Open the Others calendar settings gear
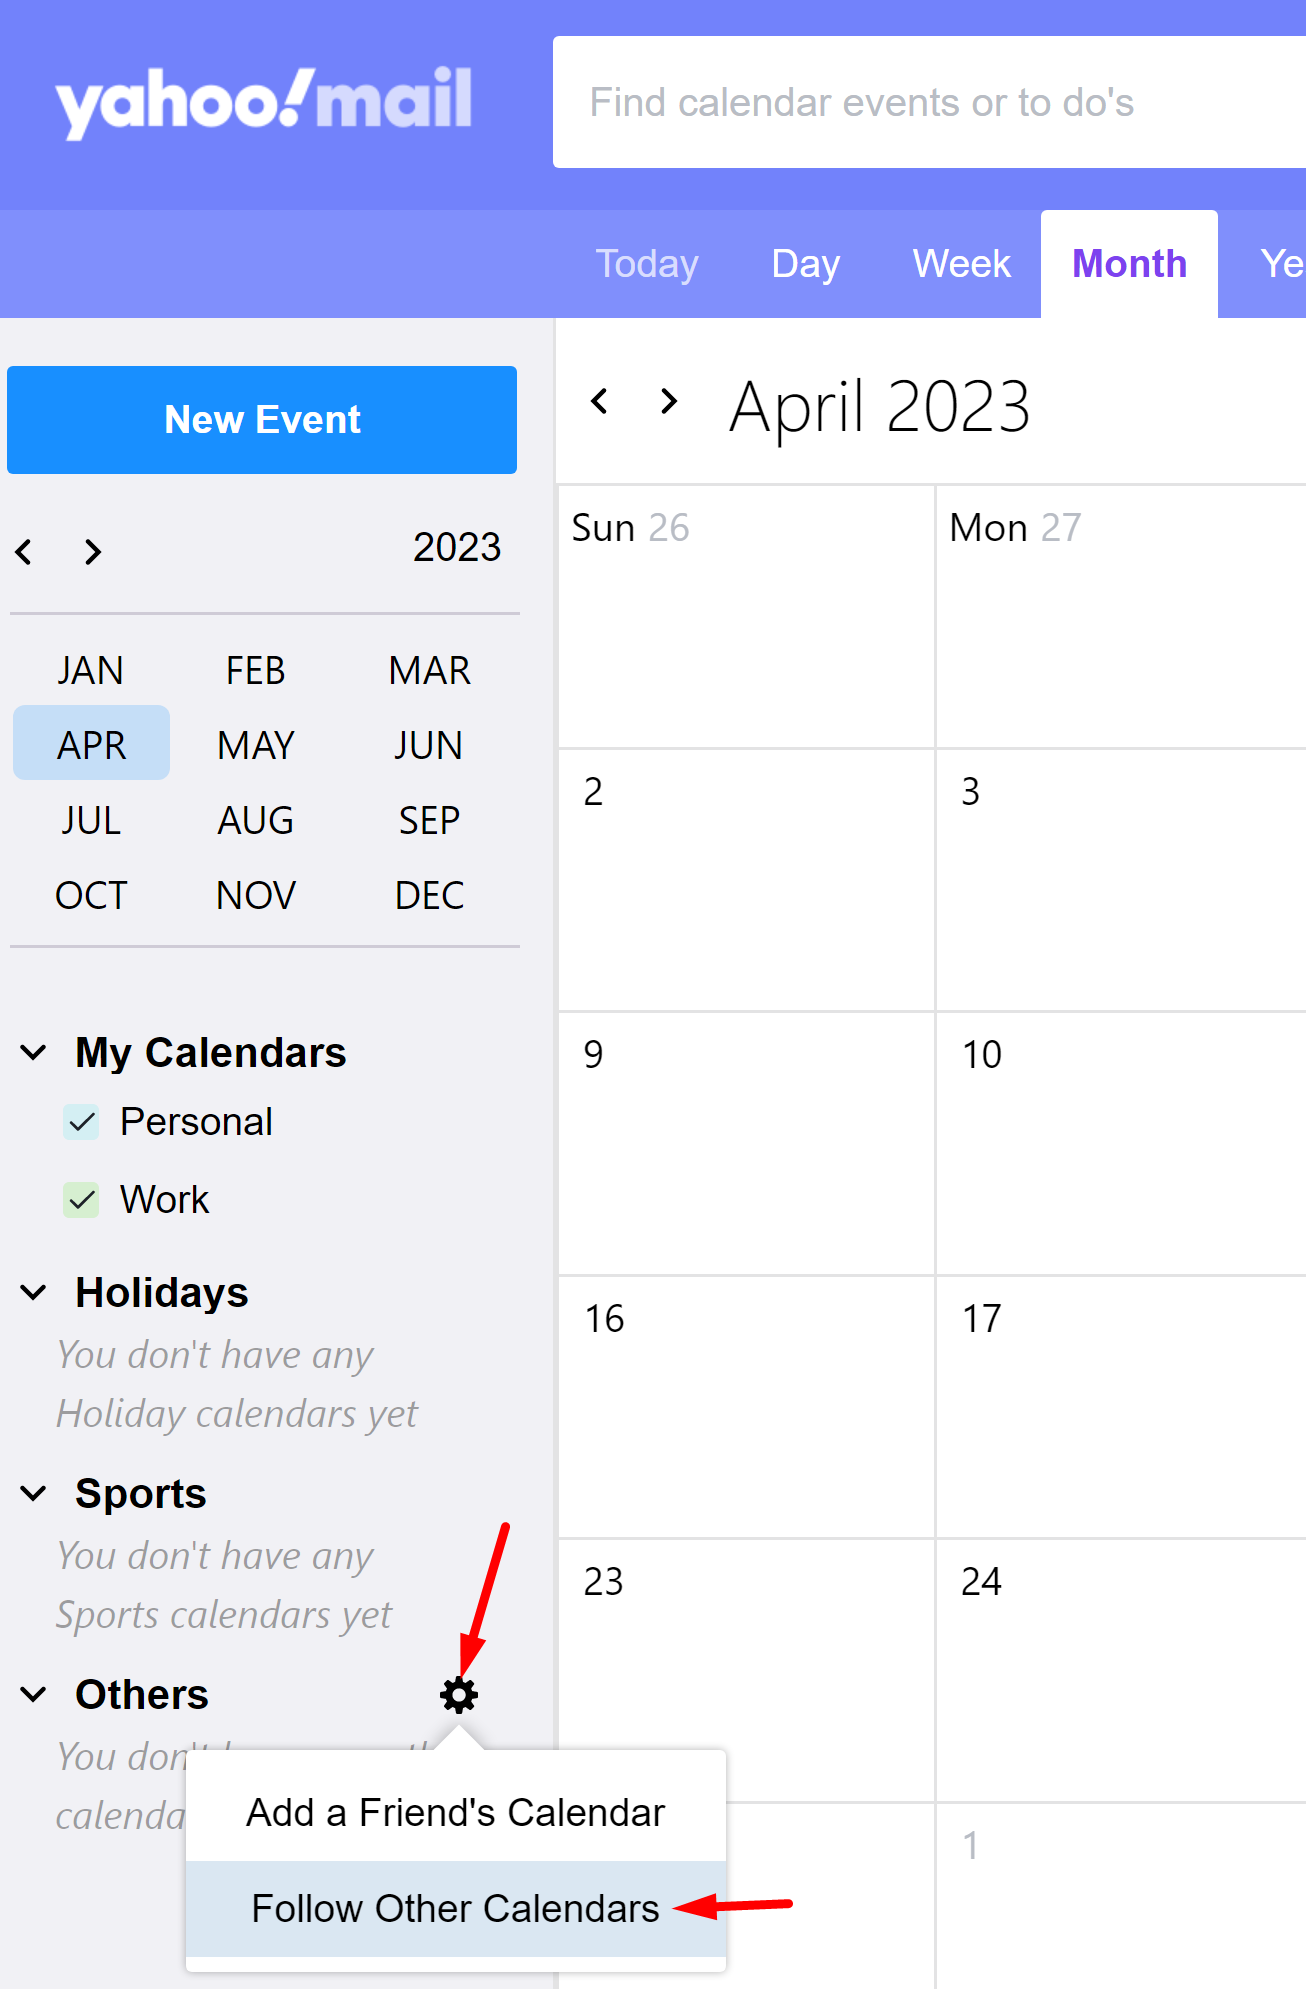 (x=459, y=1695)
